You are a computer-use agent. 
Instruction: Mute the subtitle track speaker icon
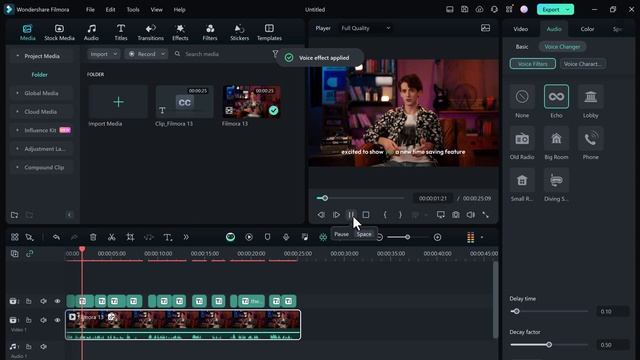(43, 301)
